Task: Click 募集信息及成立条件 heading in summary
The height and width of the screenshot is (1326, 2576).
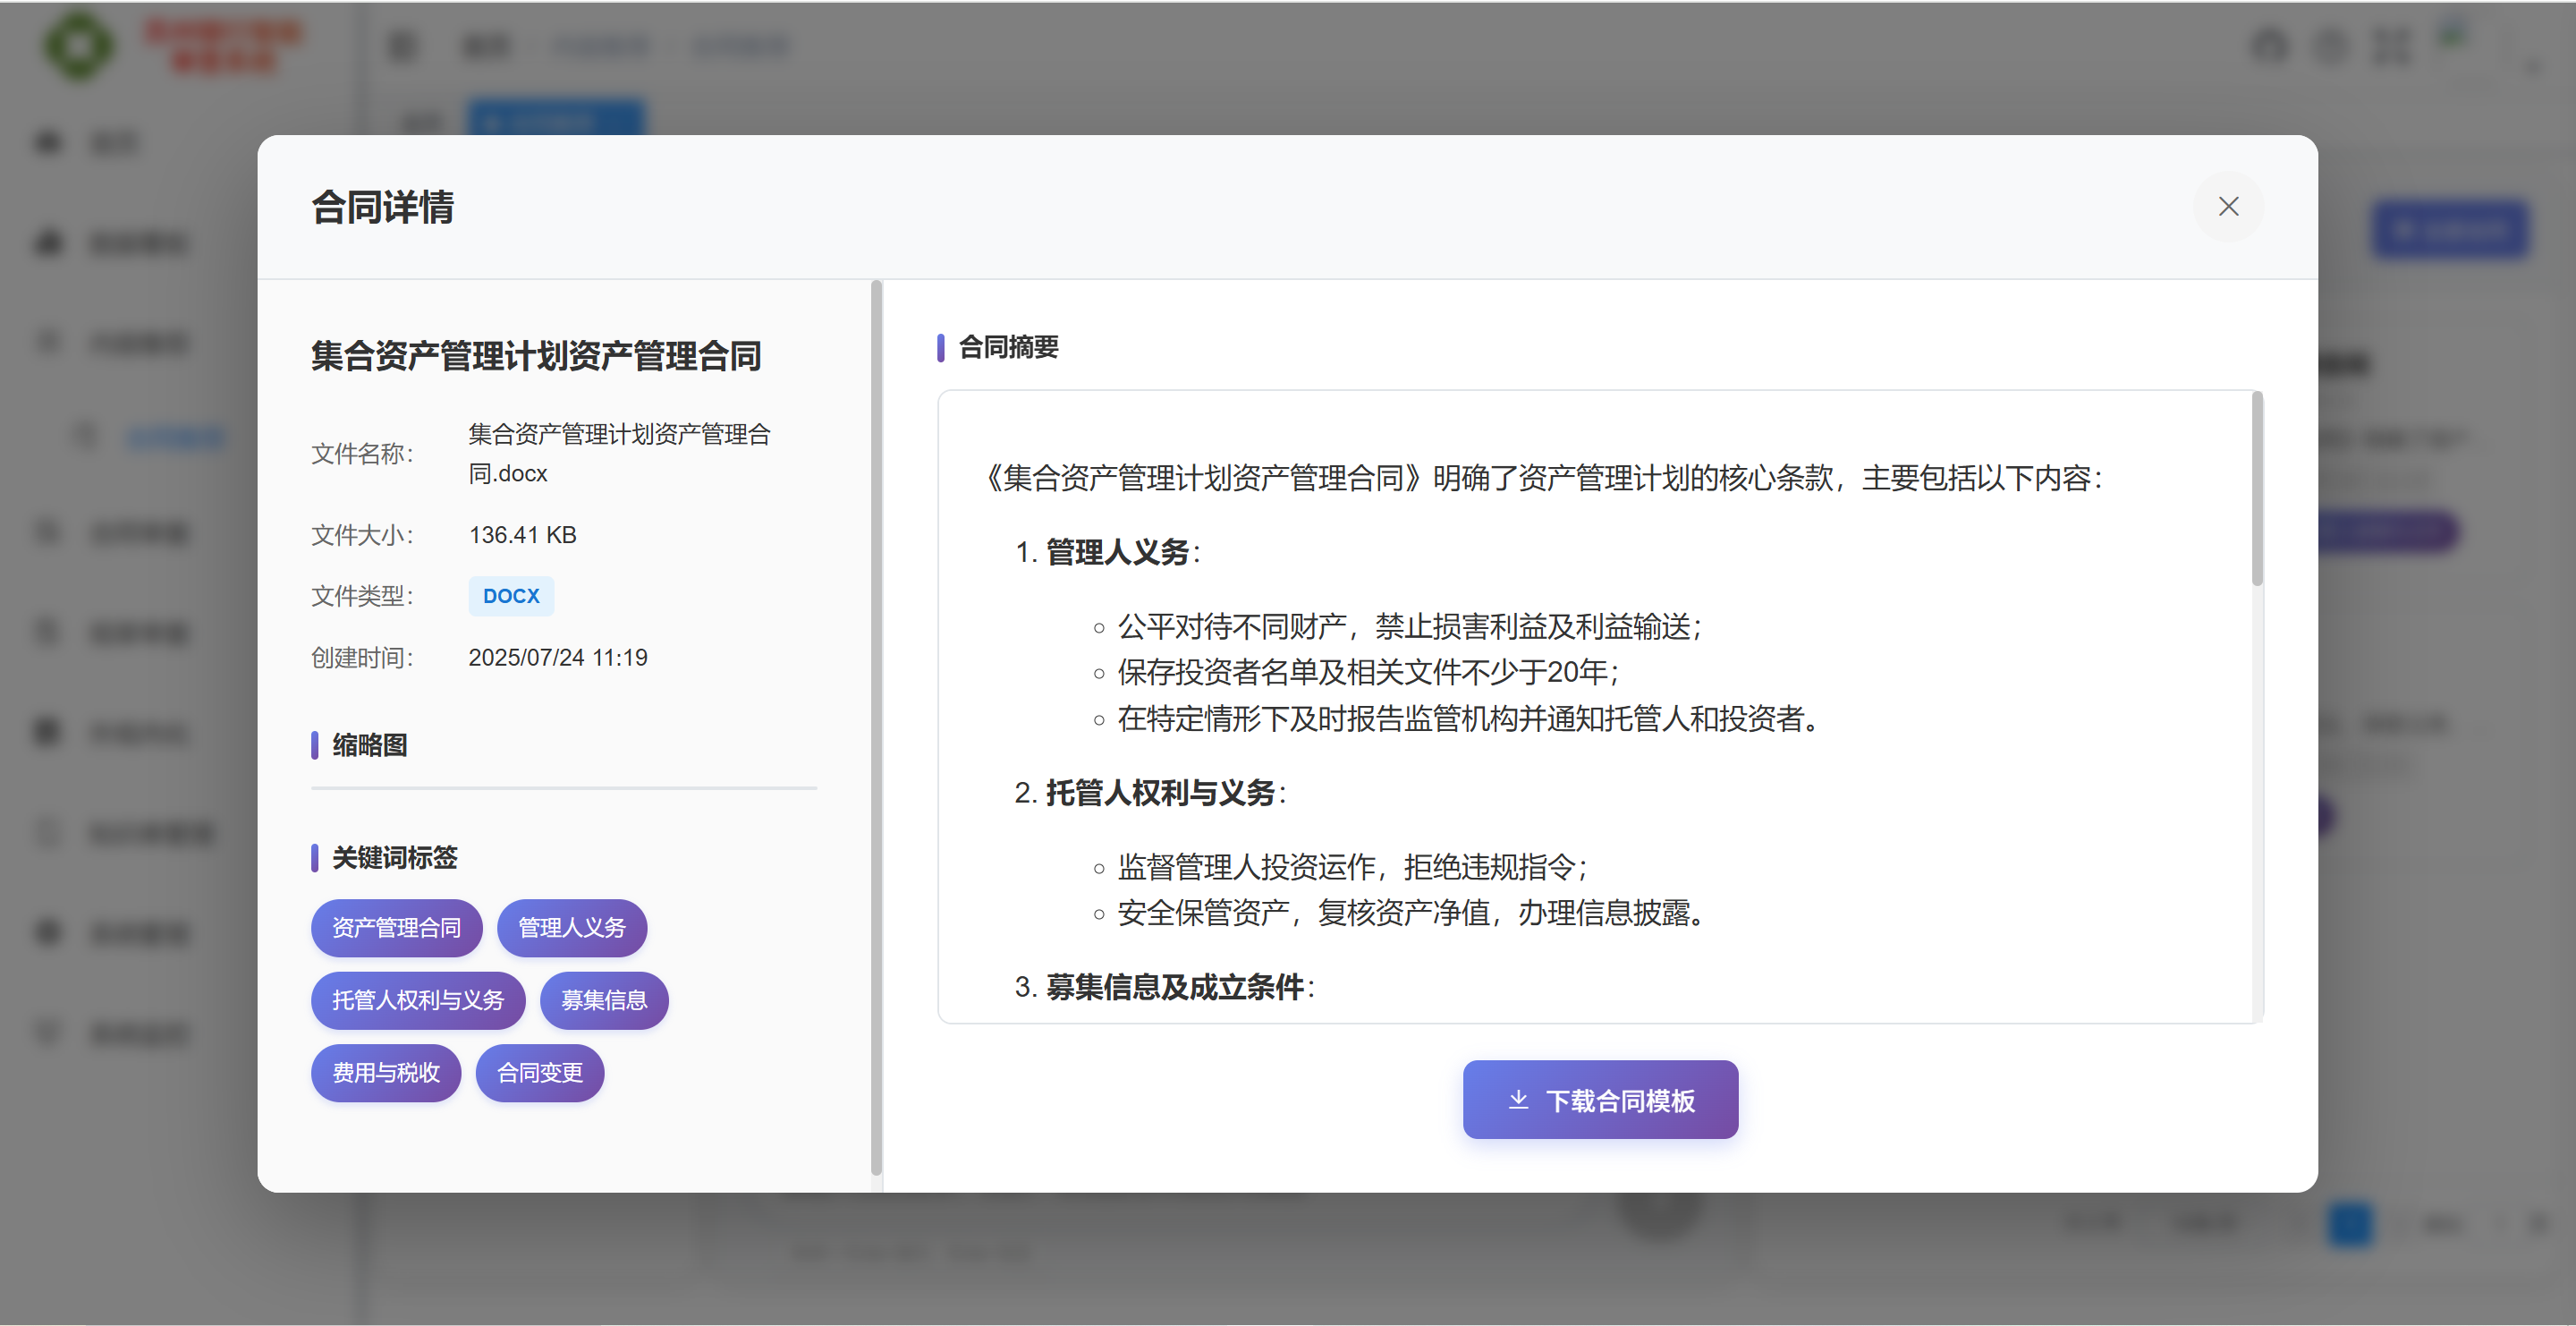Action: pyautogui.click(x=1175, y=987)
